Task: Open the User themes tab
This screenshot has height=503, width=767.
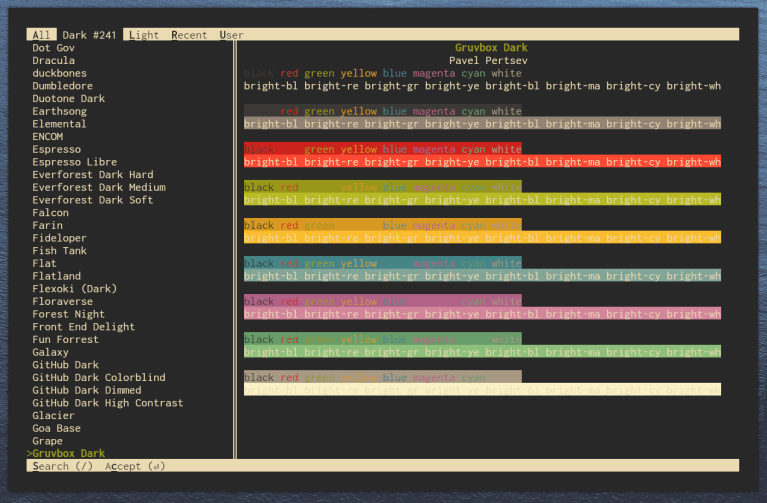Action: coord(231,35)
